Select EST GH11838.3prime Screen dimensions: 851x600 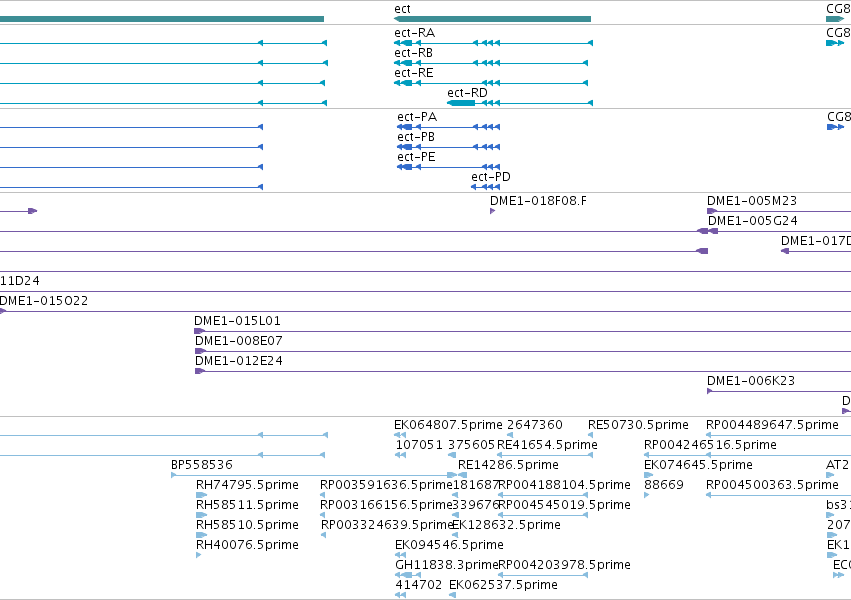click(446, 565)
